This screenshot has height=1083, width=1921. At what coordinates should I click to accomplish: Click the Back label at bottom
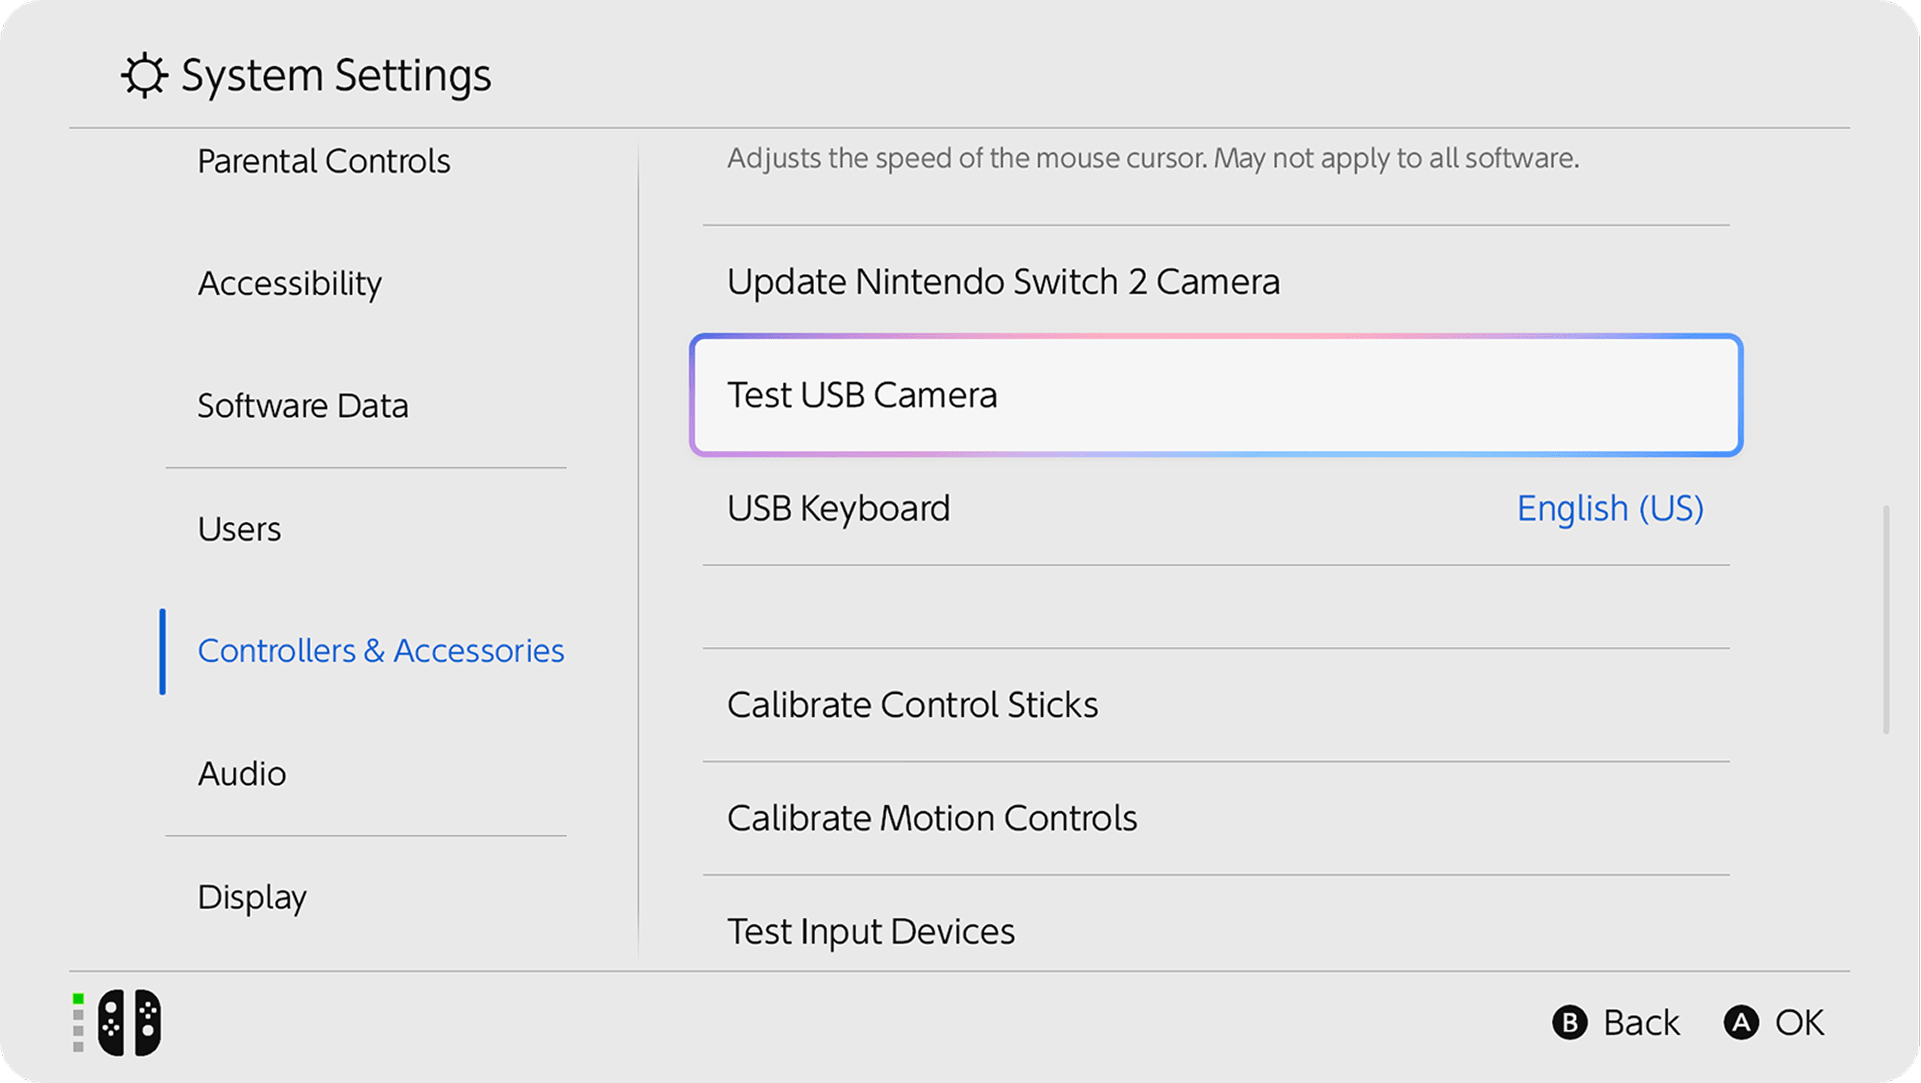coord(1640,1023)
